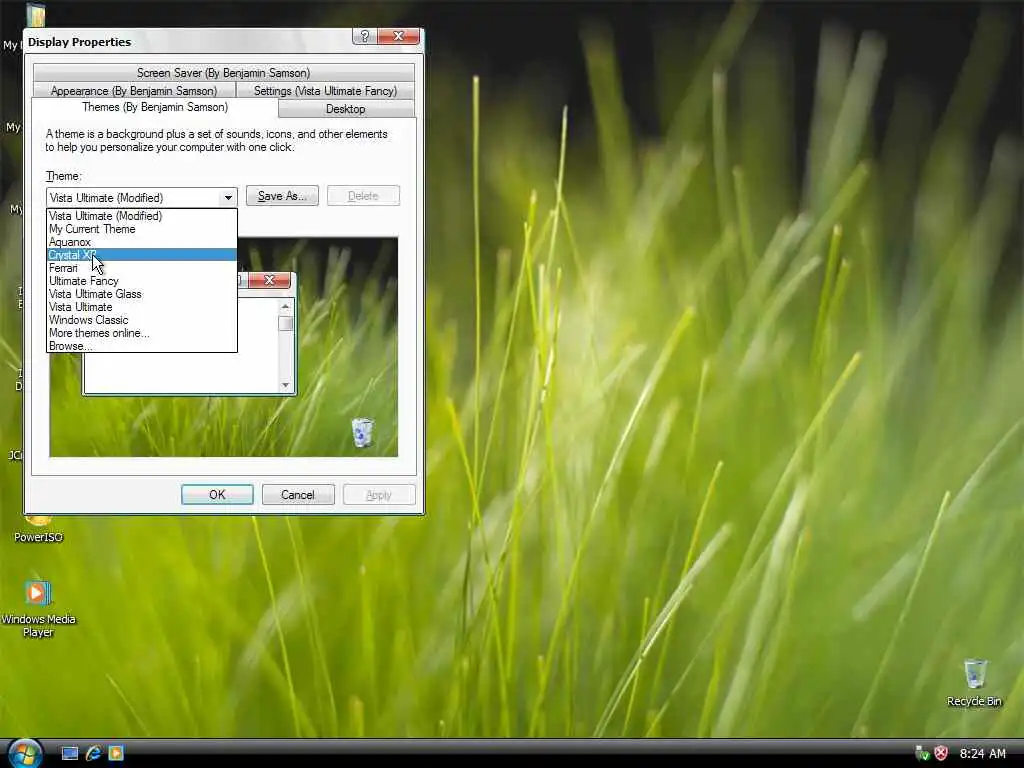Open the Recycle Bin desktop icon

point(974,683)
